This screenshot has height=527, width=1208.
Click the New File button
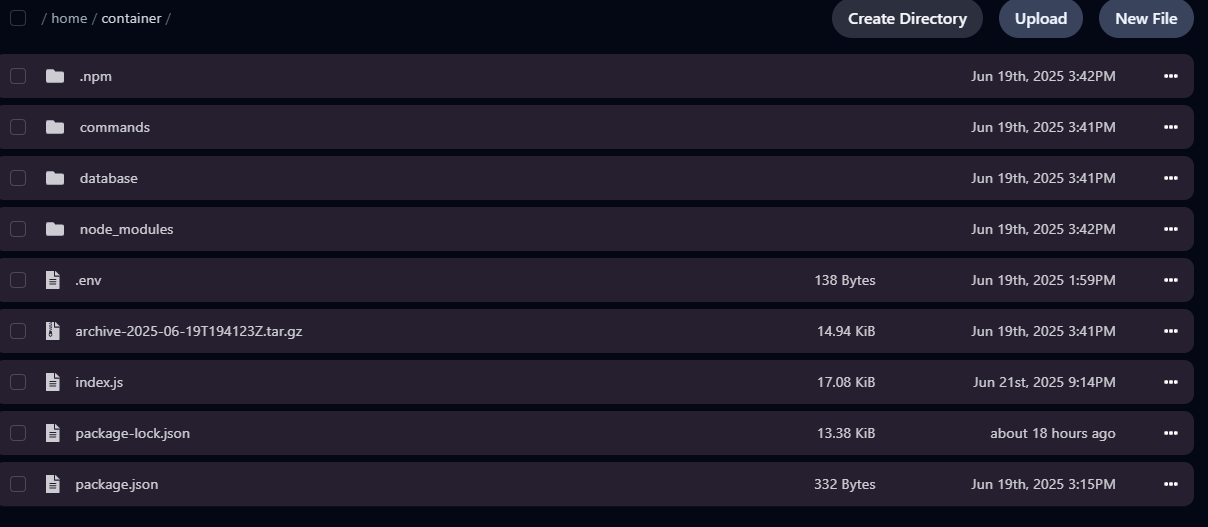(x=1146, y=18)
